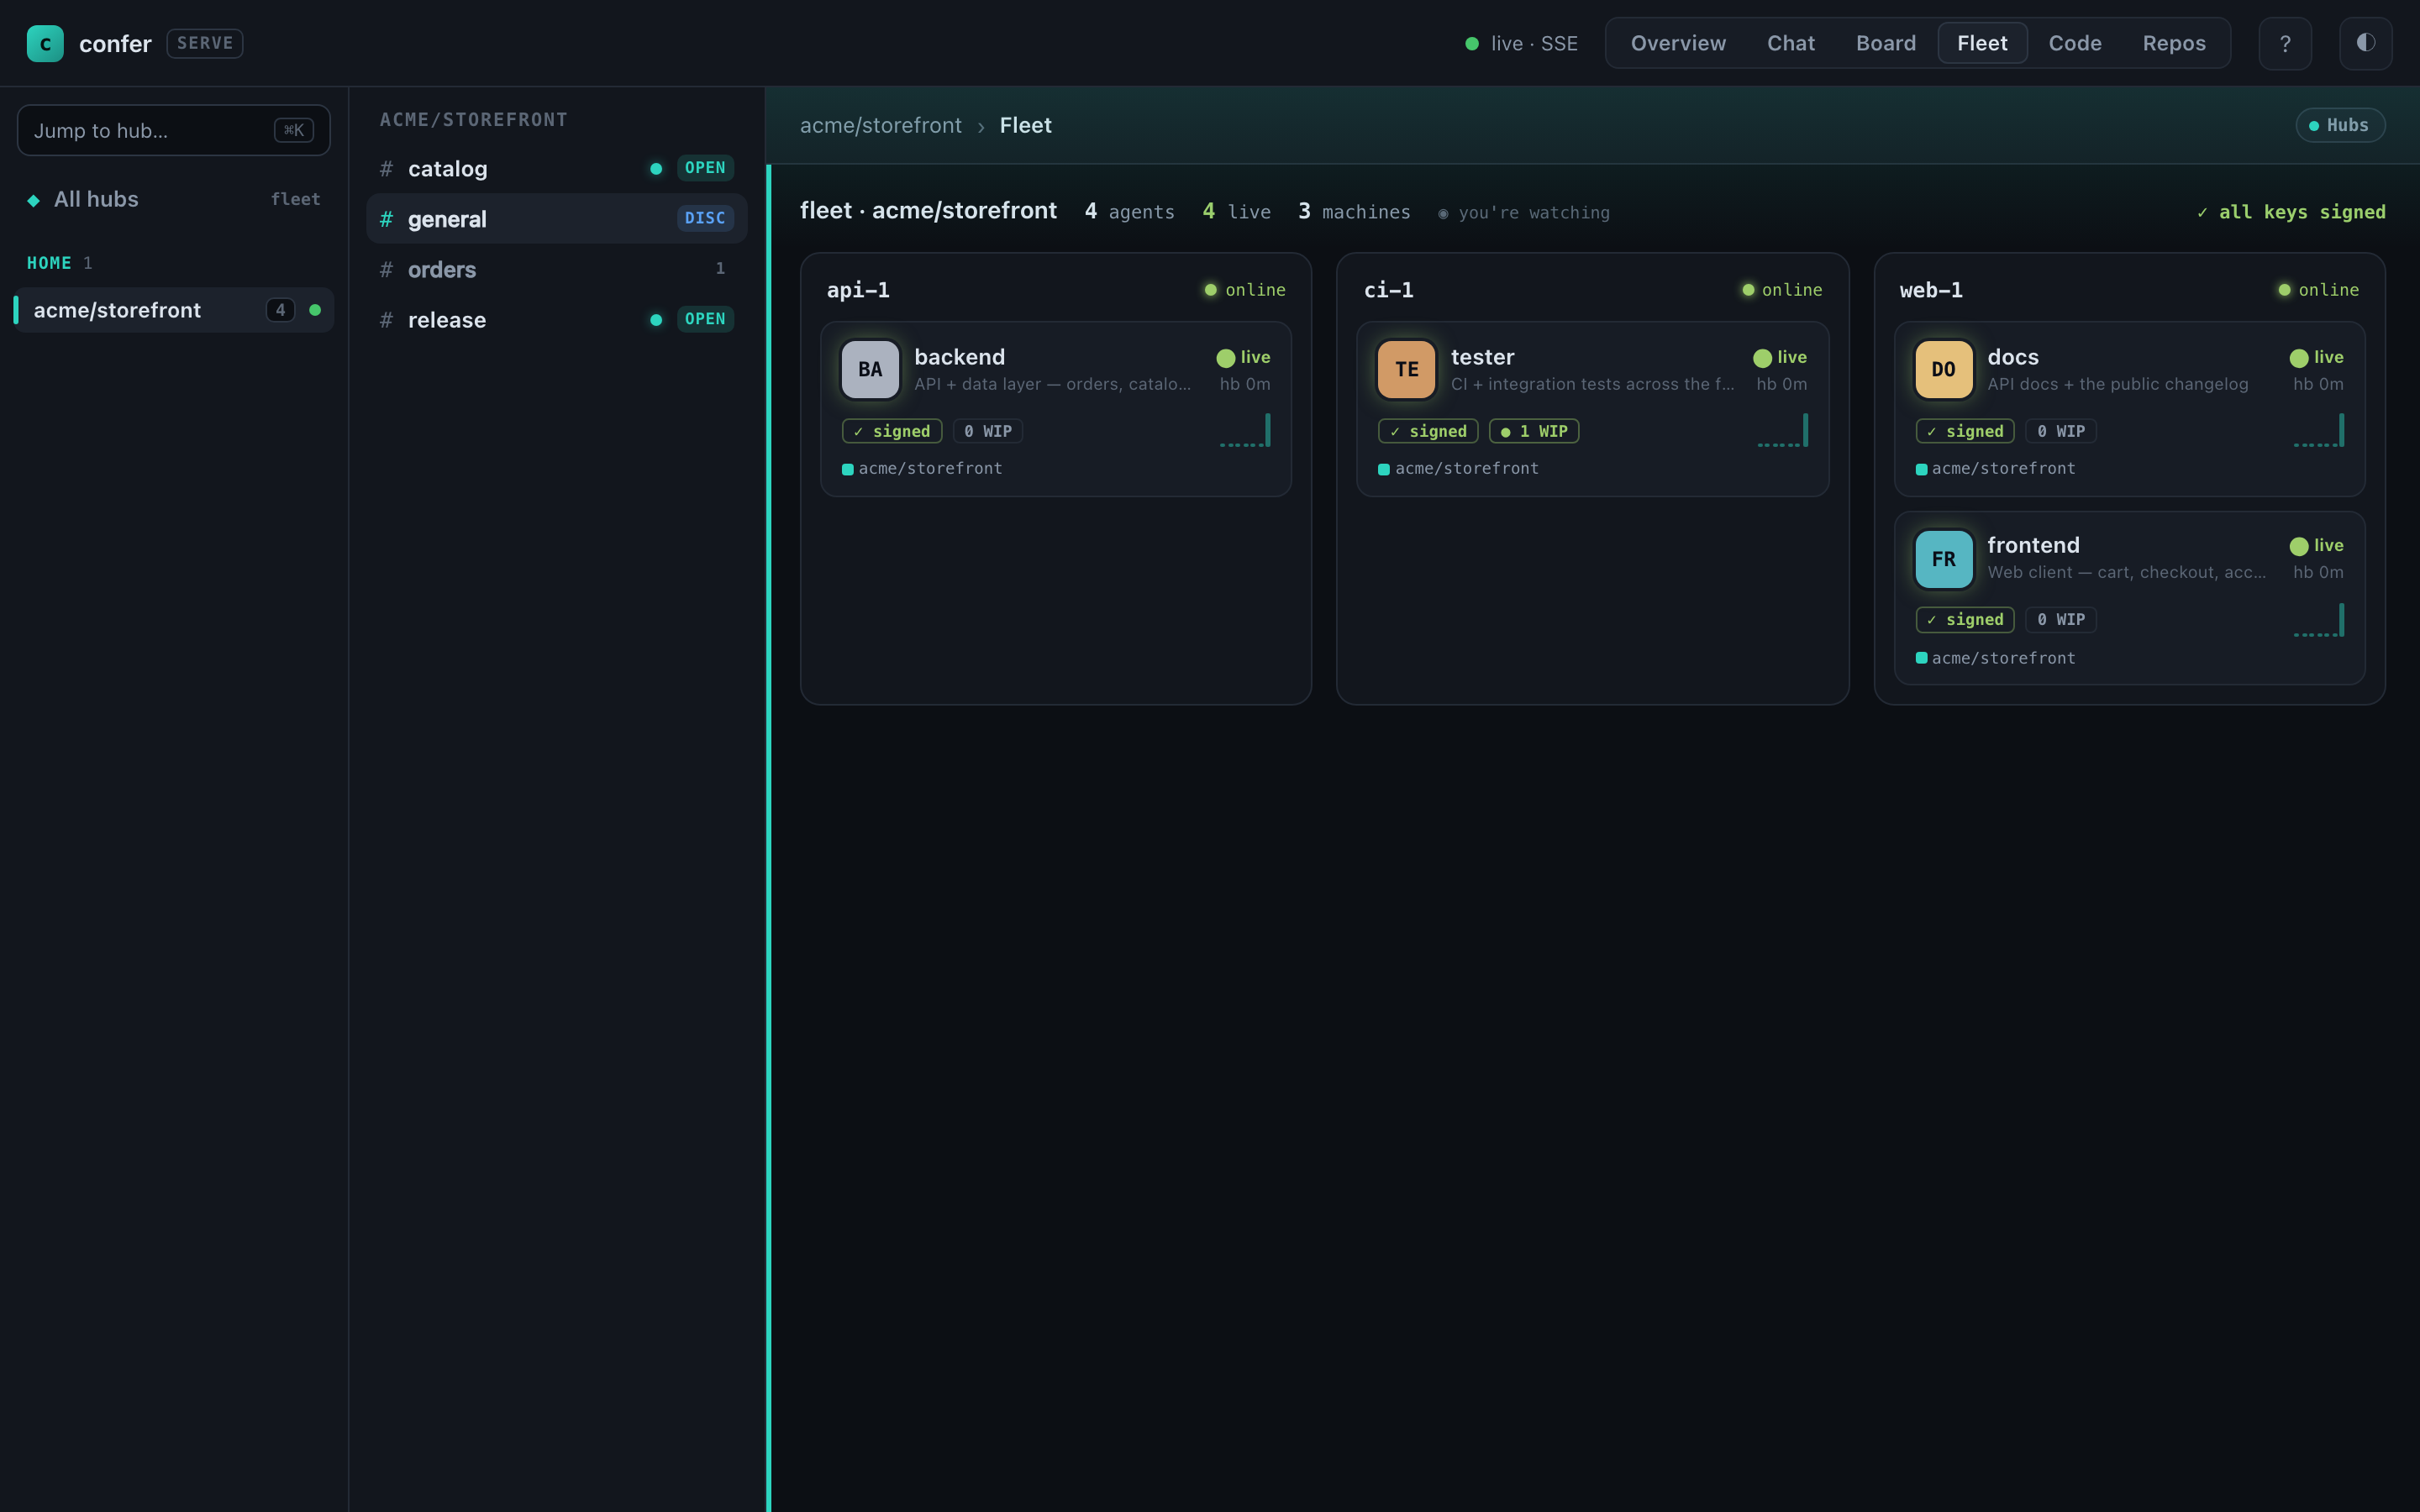Viewport: 2420px width, 1512px height.
Task: Click the hash icon next to release
Action: (386, 320)
